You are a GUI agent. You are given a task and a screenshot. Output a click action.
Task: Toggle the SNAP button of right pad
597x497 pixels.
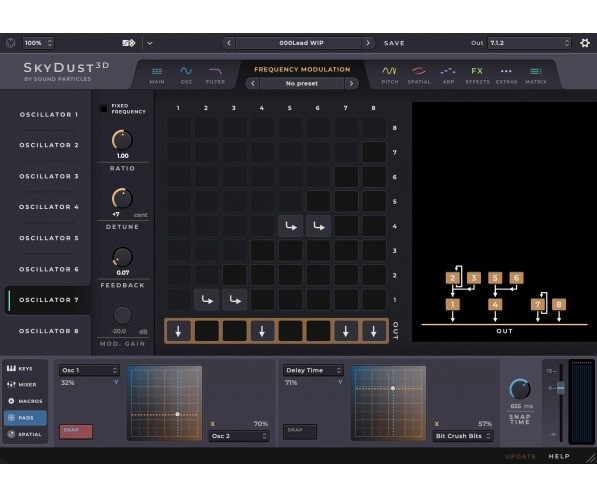pos(300,431)
